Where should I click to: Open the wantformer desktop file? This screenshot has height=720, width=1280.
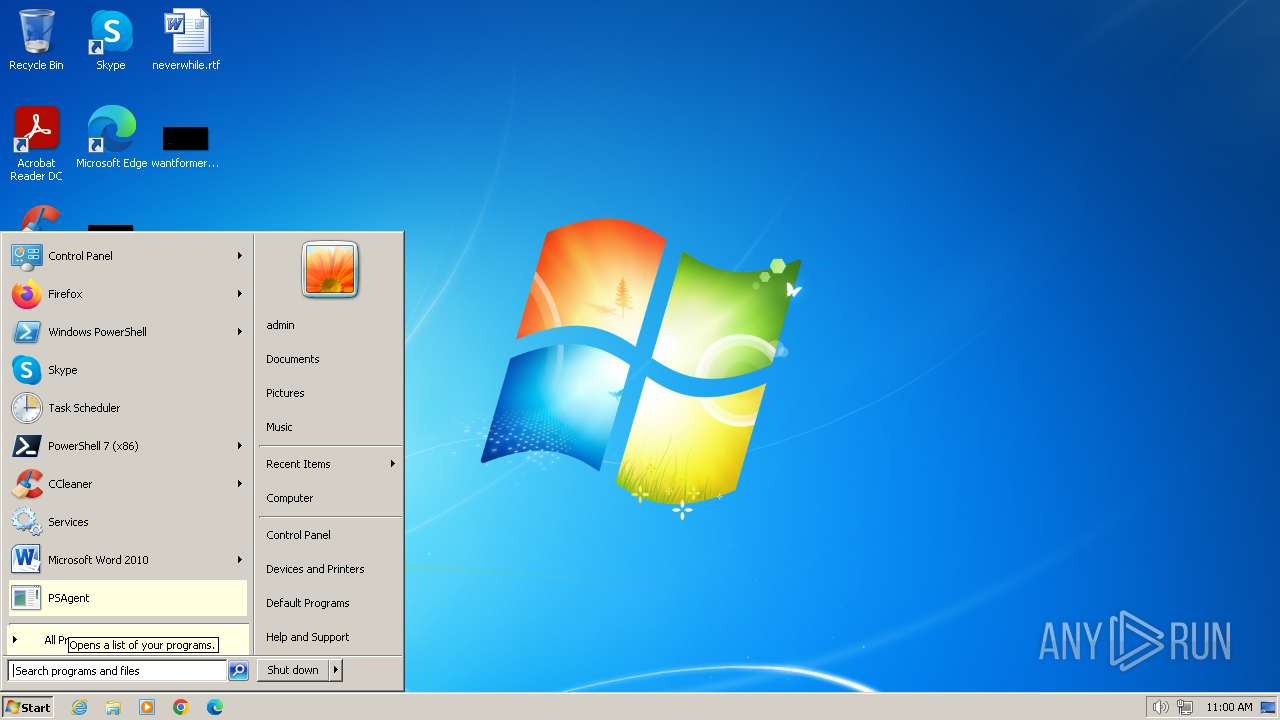pos(185,145)
